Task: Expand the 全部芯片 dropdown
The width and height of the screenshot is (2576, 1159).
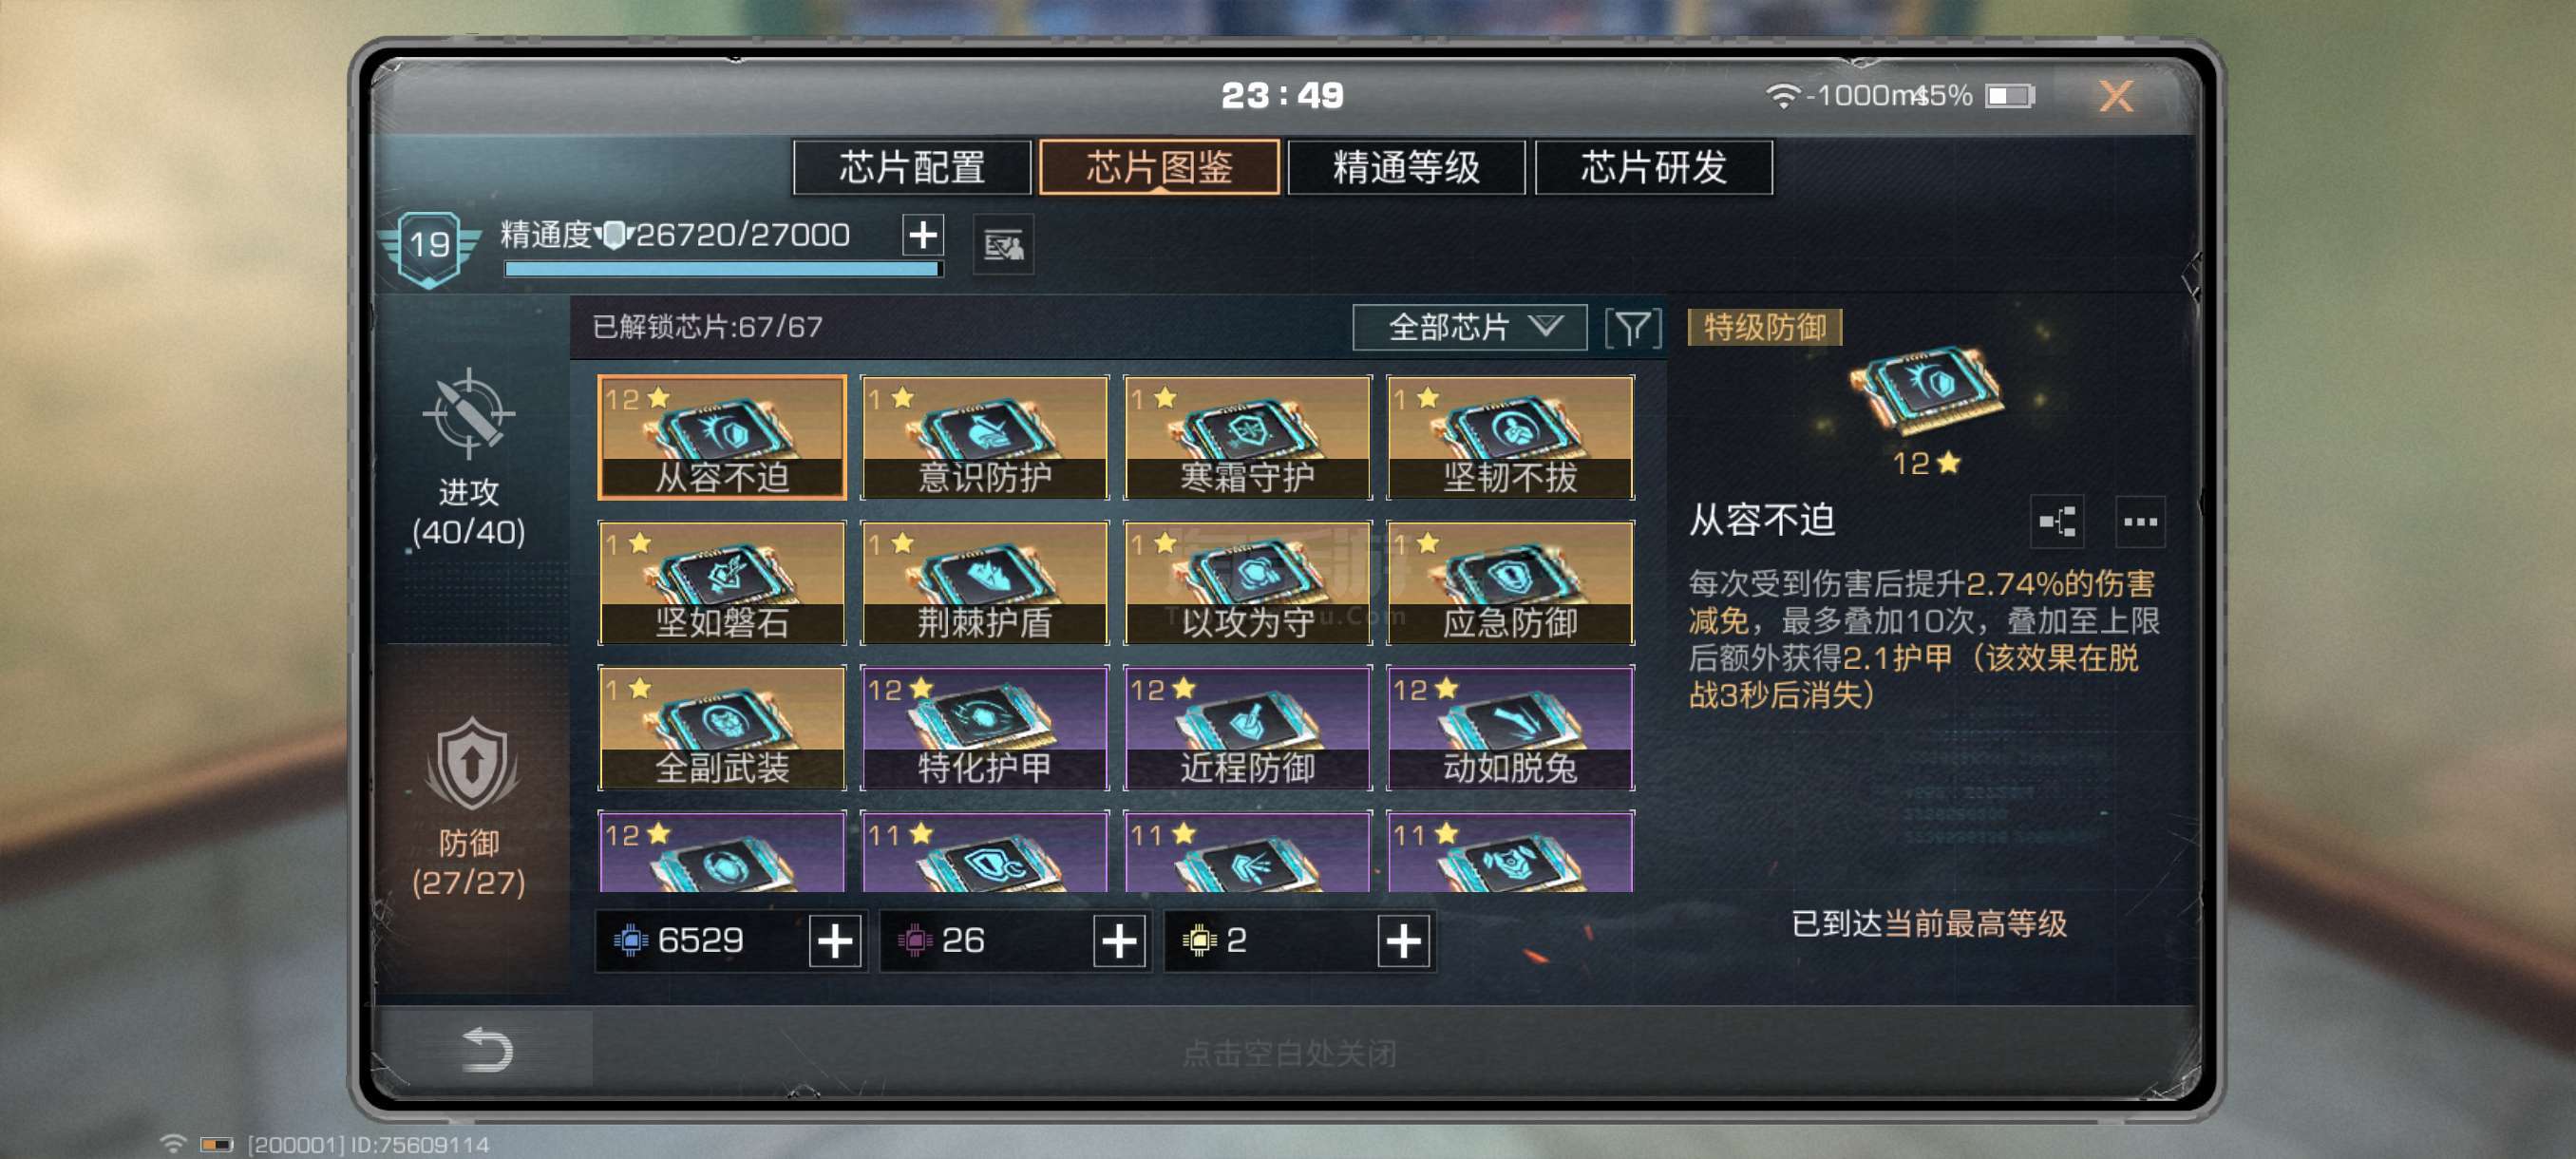Action: 1469,327
